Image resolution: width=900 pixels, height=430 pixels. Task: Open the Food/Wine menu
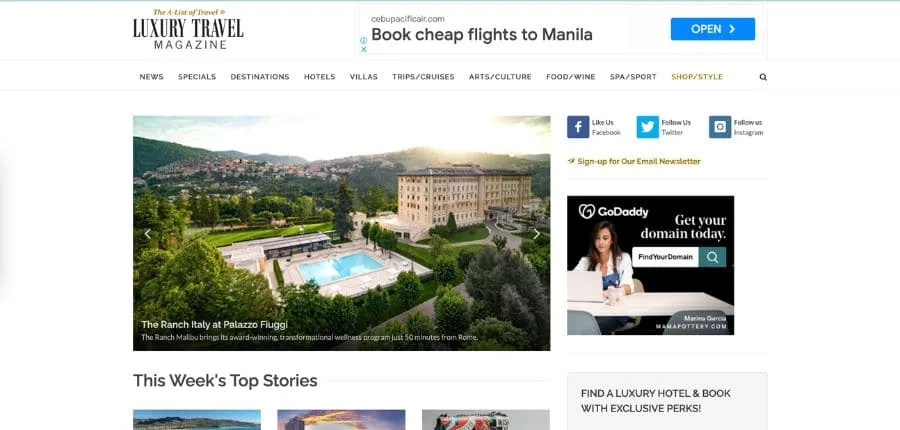[x=571, y=77]
